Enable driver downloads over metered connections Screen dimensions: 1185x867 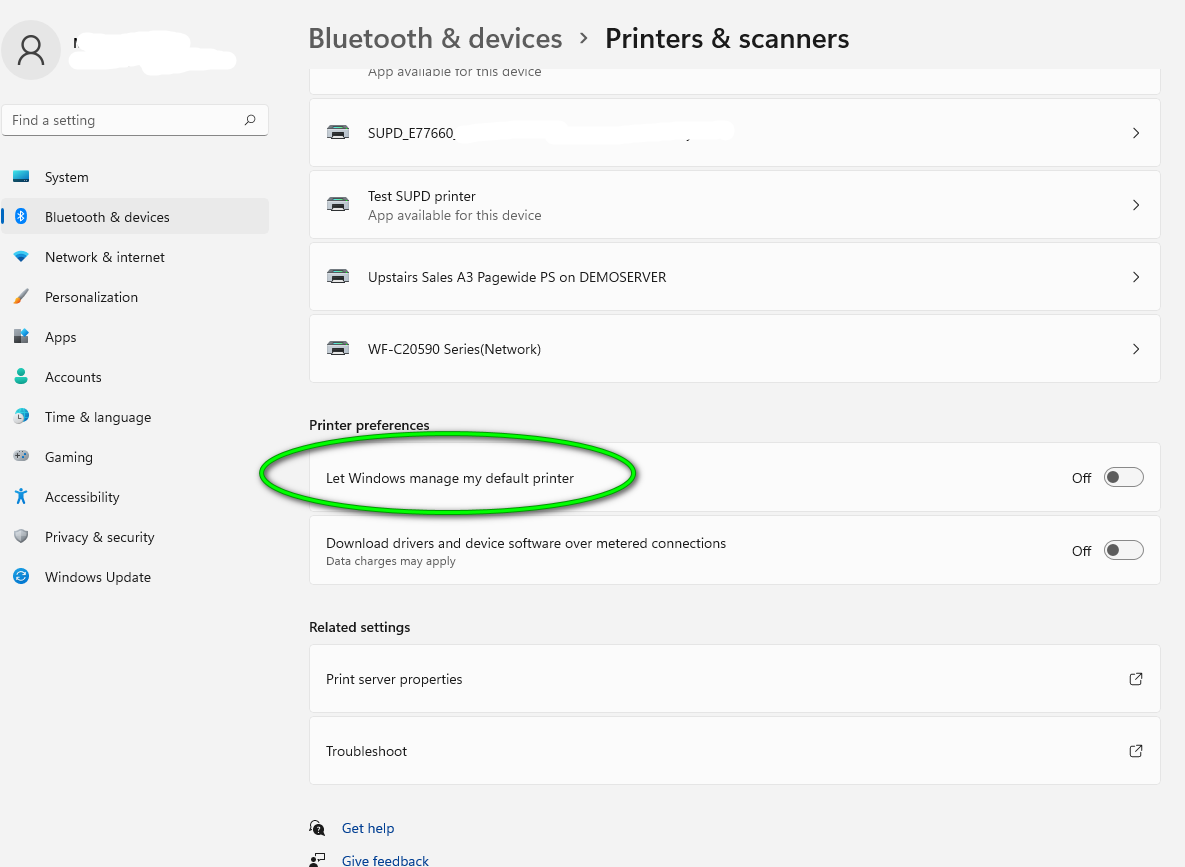(x=1122, y=549)
